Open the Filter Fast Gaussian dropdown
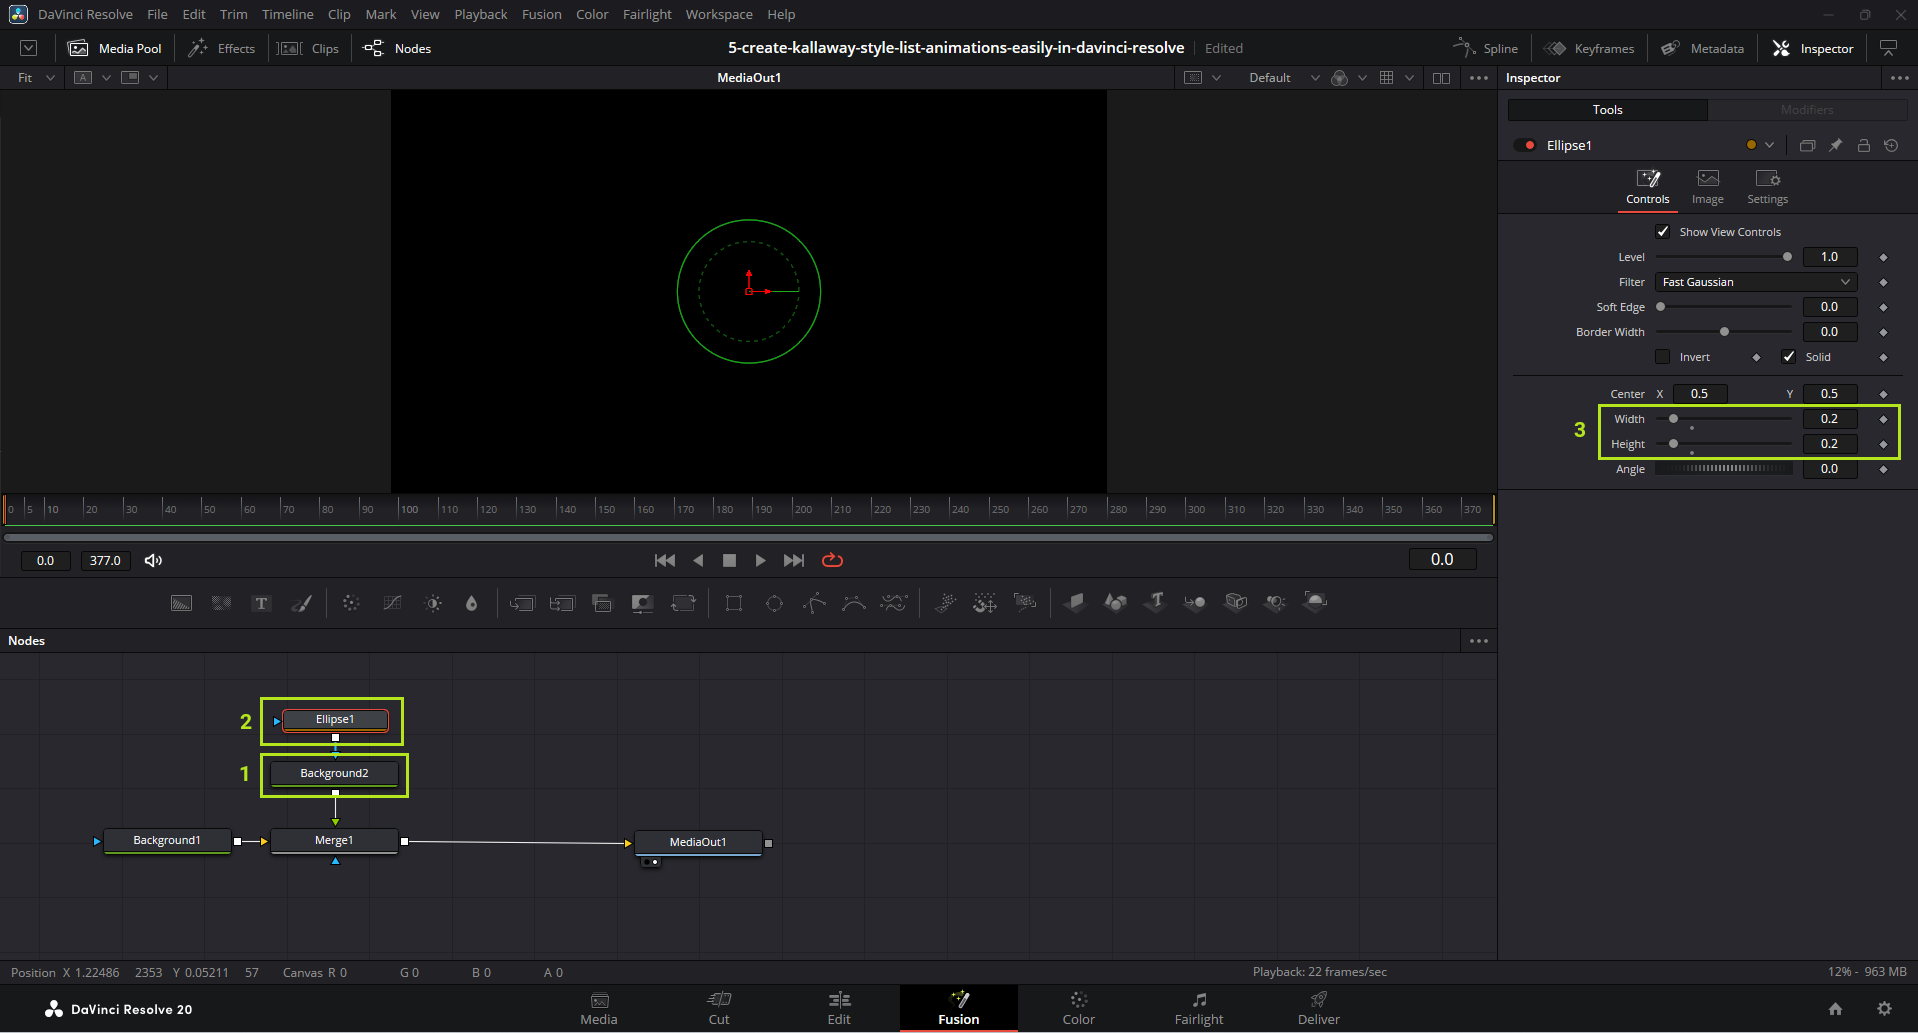This screenshot has height=1033, width=1918. [x=1756, y=282]
